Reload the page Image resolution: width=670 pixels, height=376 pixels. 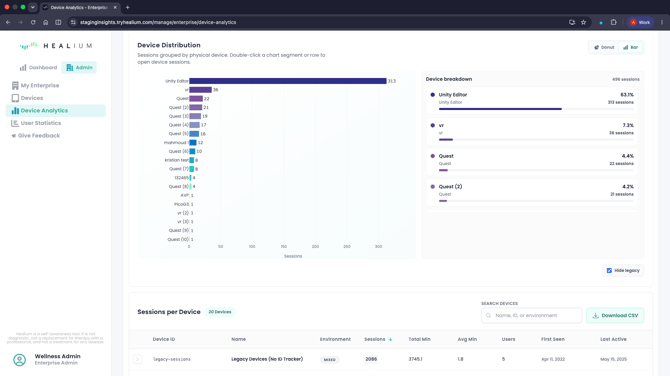point(33,22)
